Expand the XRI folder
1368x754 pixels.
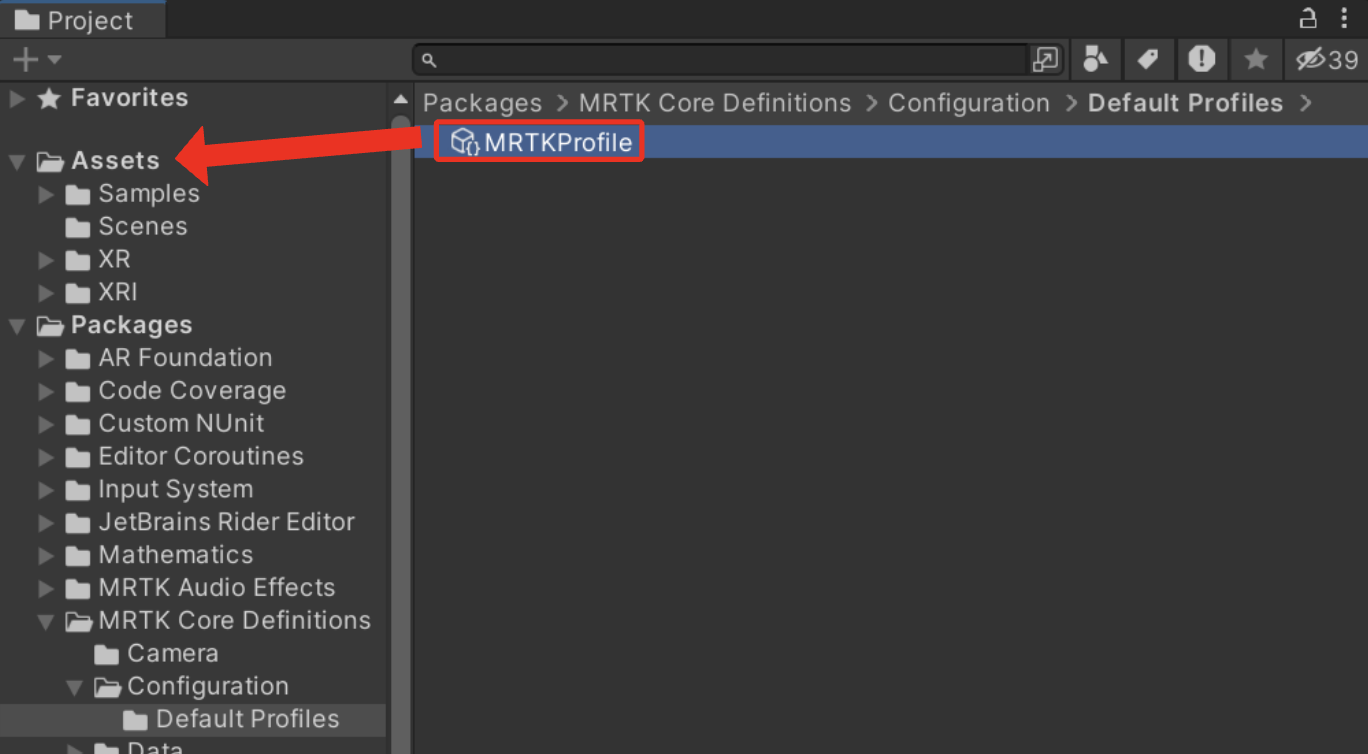pos(46,293)
